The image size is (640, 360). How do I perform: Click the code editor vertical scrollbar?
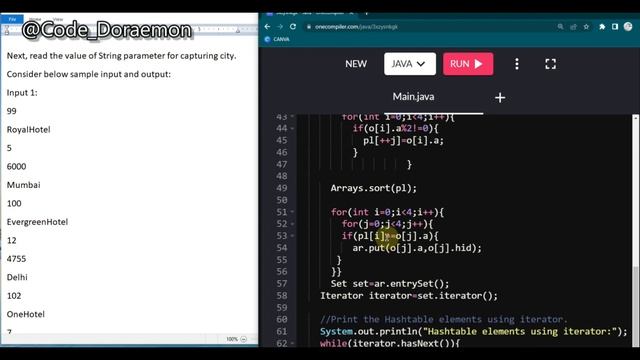pyautogui.click(x=636, y=231)
